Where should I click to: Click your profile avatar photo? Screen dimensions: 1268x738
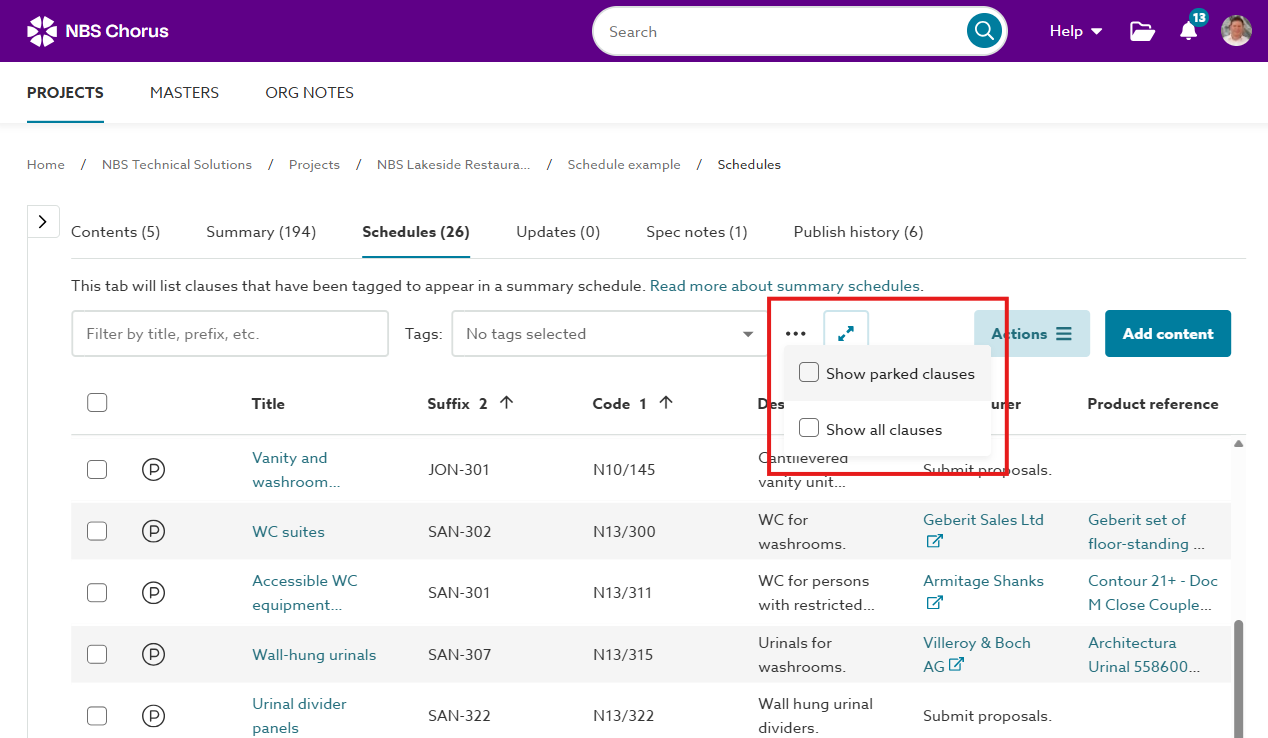(1236, 30)
